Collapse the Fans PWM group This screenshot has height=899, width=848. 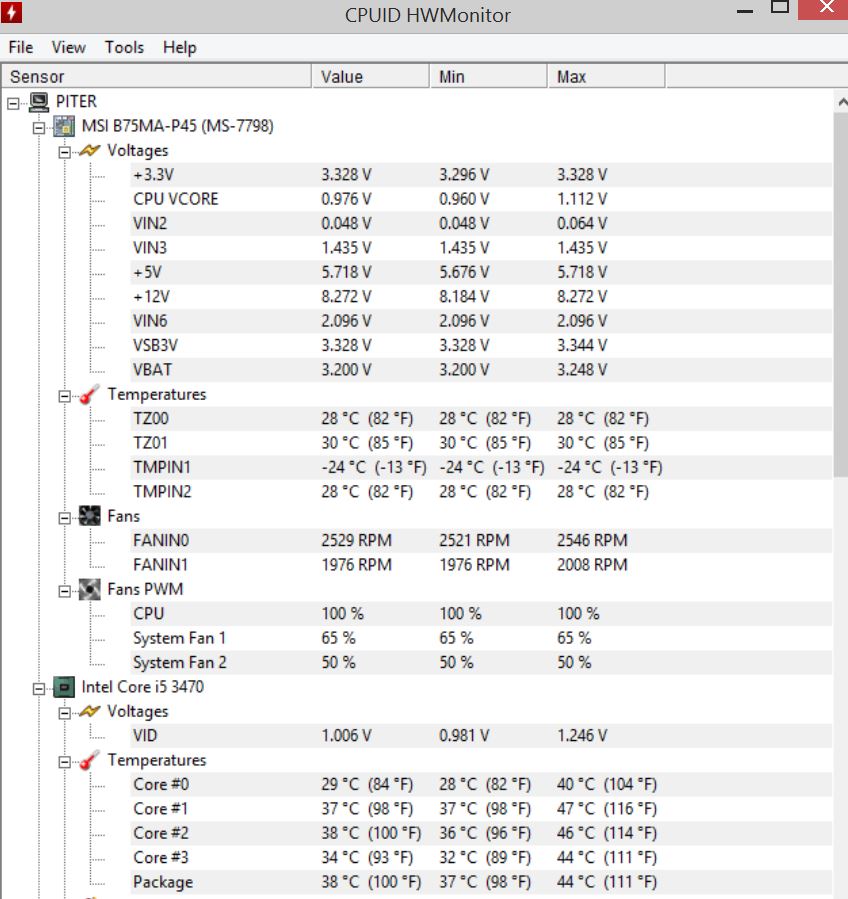[65, 591]
